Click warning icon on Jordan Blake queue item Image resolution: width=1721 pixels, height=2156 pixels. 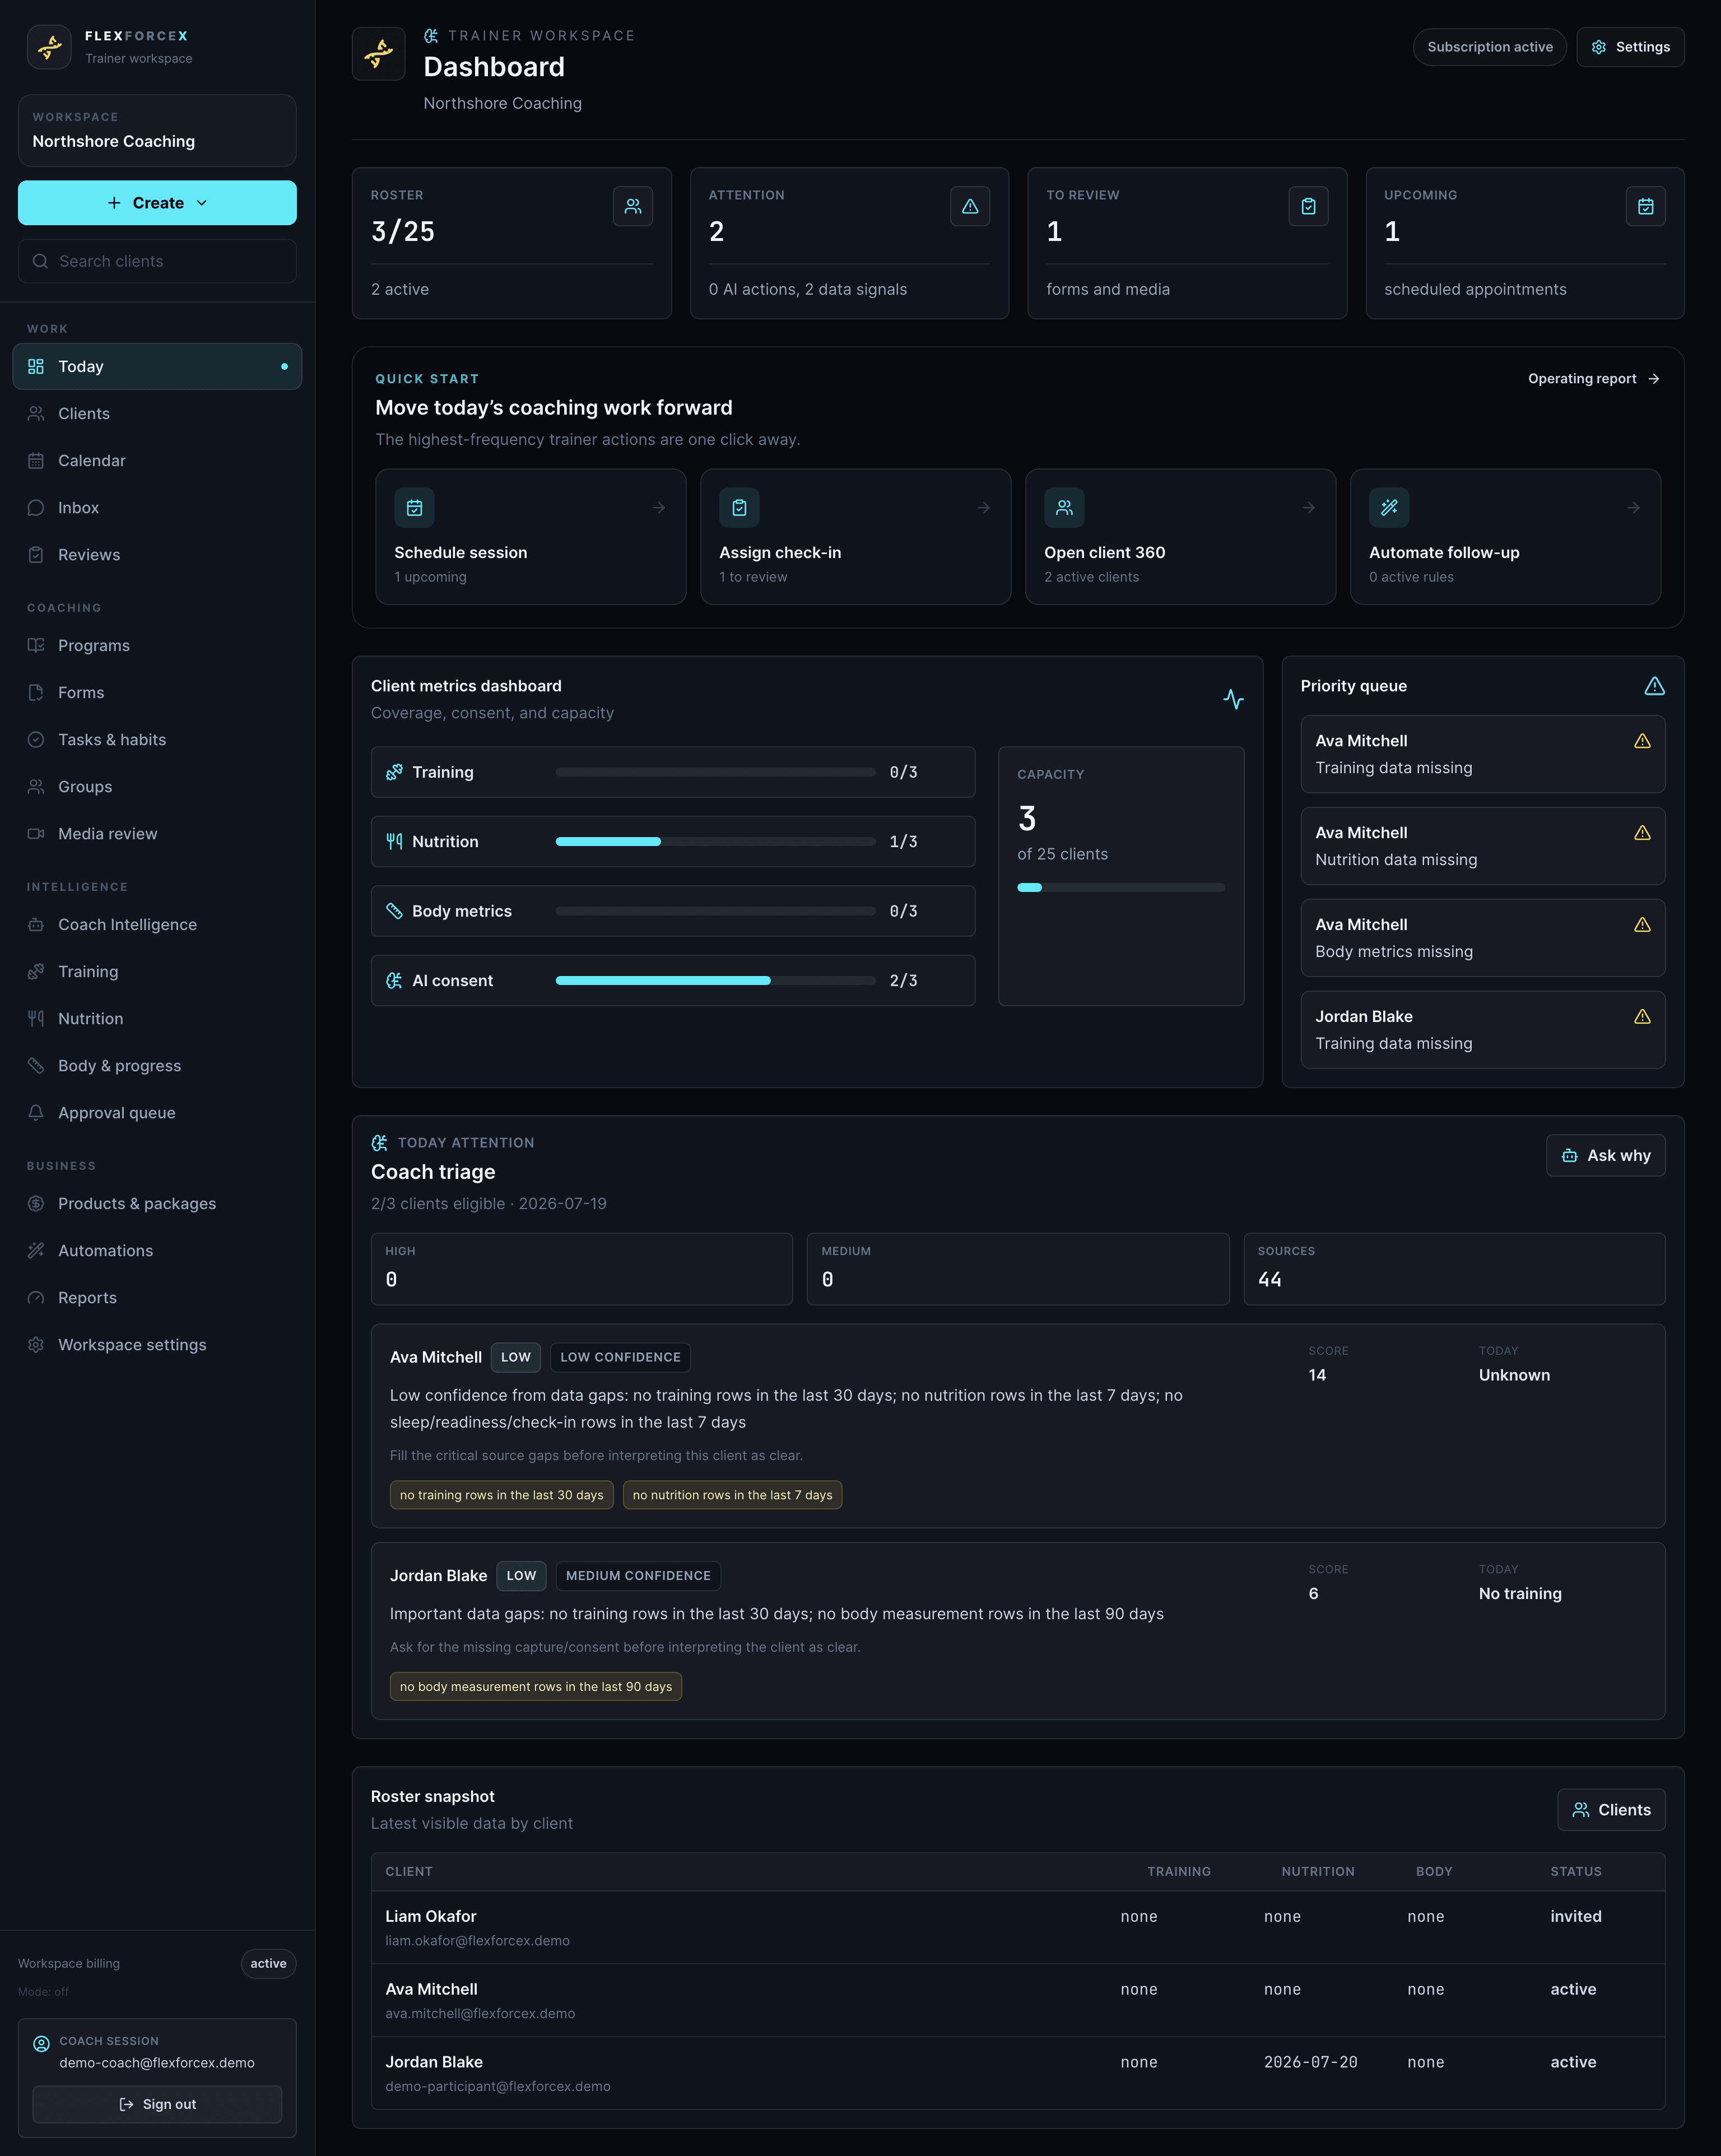(x=1642, y=1017)
